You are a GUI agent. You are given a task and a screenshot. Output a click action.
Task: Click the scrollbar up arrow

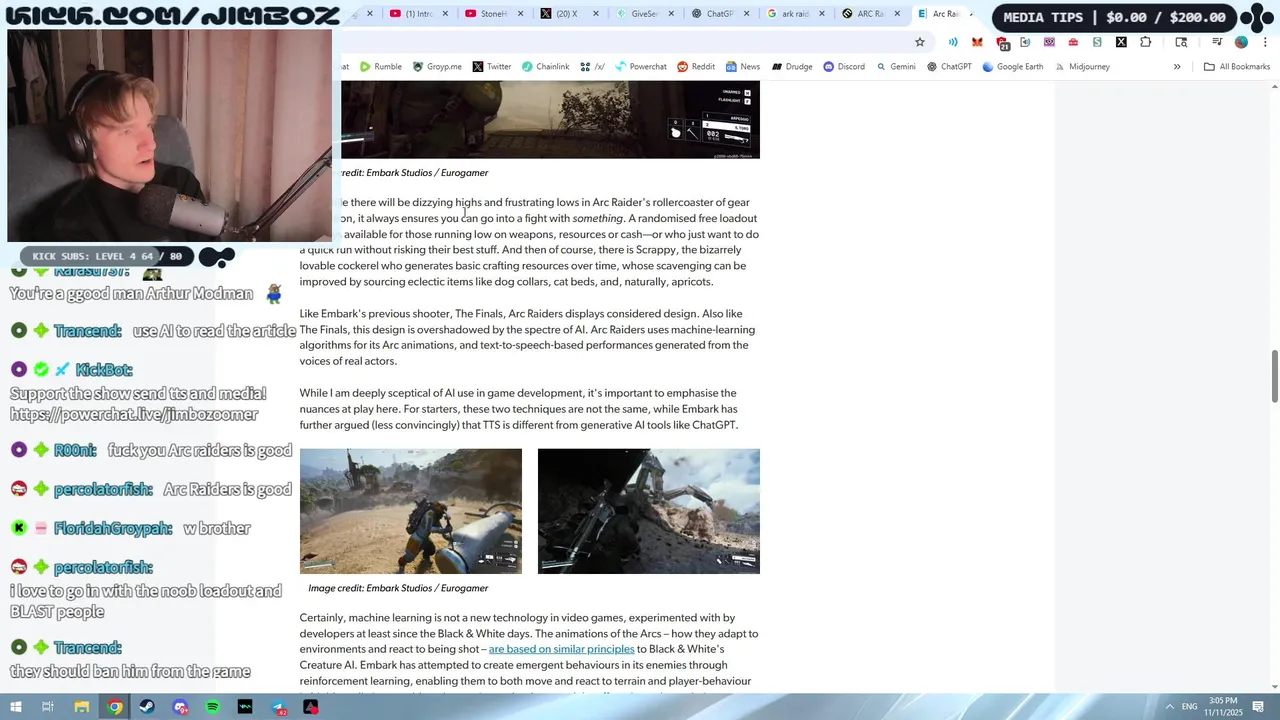(1274, 86)
